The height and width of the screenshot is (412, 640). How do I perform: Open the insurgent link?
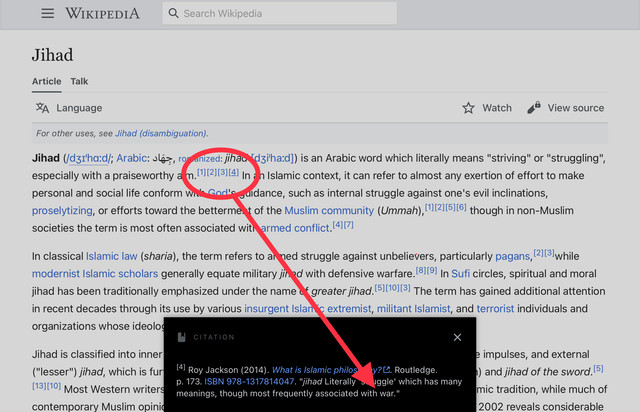267,309
